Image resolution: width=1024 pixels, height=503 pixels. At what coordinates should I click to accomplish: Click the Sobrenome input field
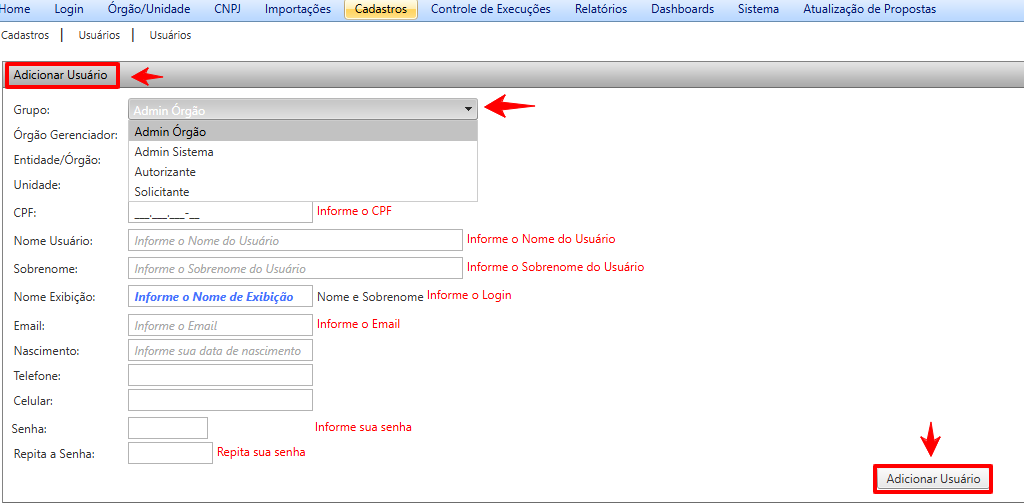[x=295, y=268]
